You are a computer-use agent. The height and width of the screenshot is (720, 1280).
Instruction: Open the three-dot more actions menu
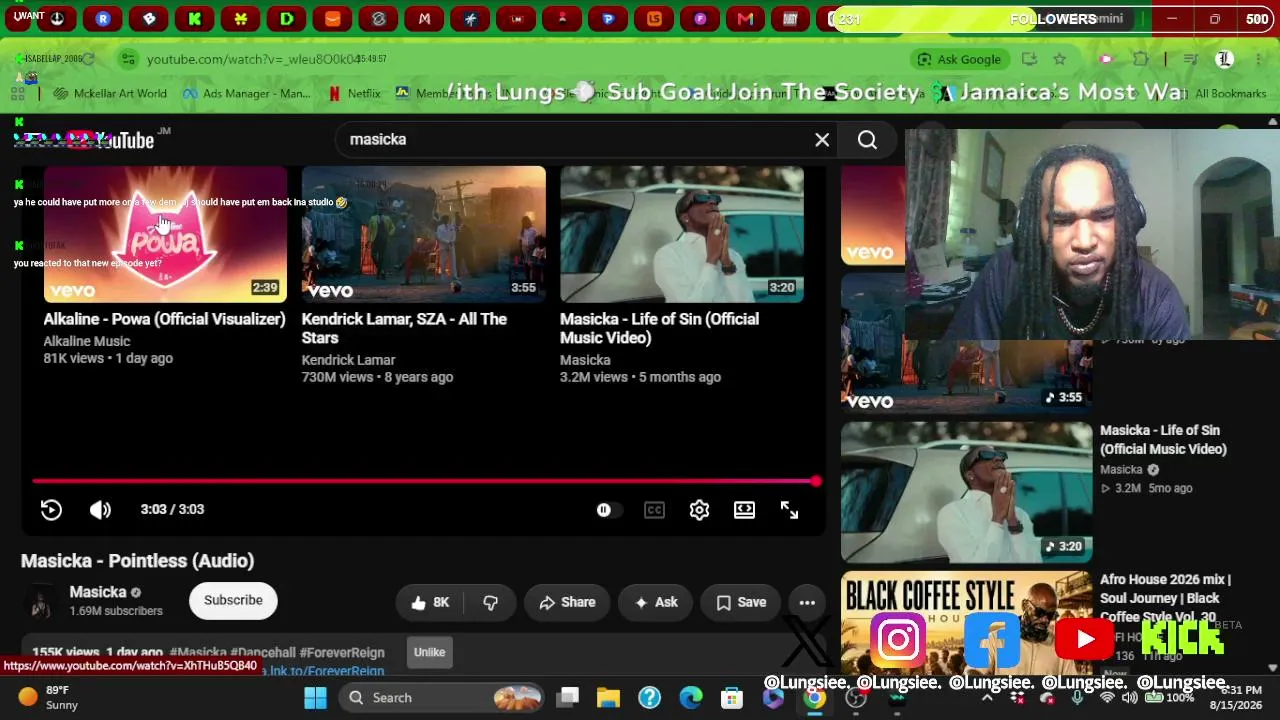click(x=807, y=602)
